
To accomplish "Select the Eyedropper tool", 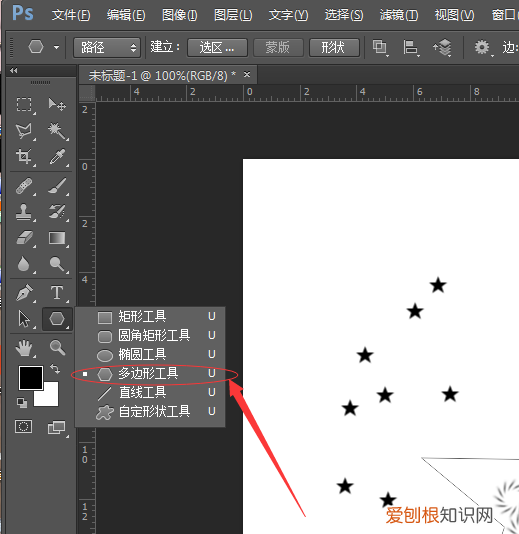I will 57,157.
